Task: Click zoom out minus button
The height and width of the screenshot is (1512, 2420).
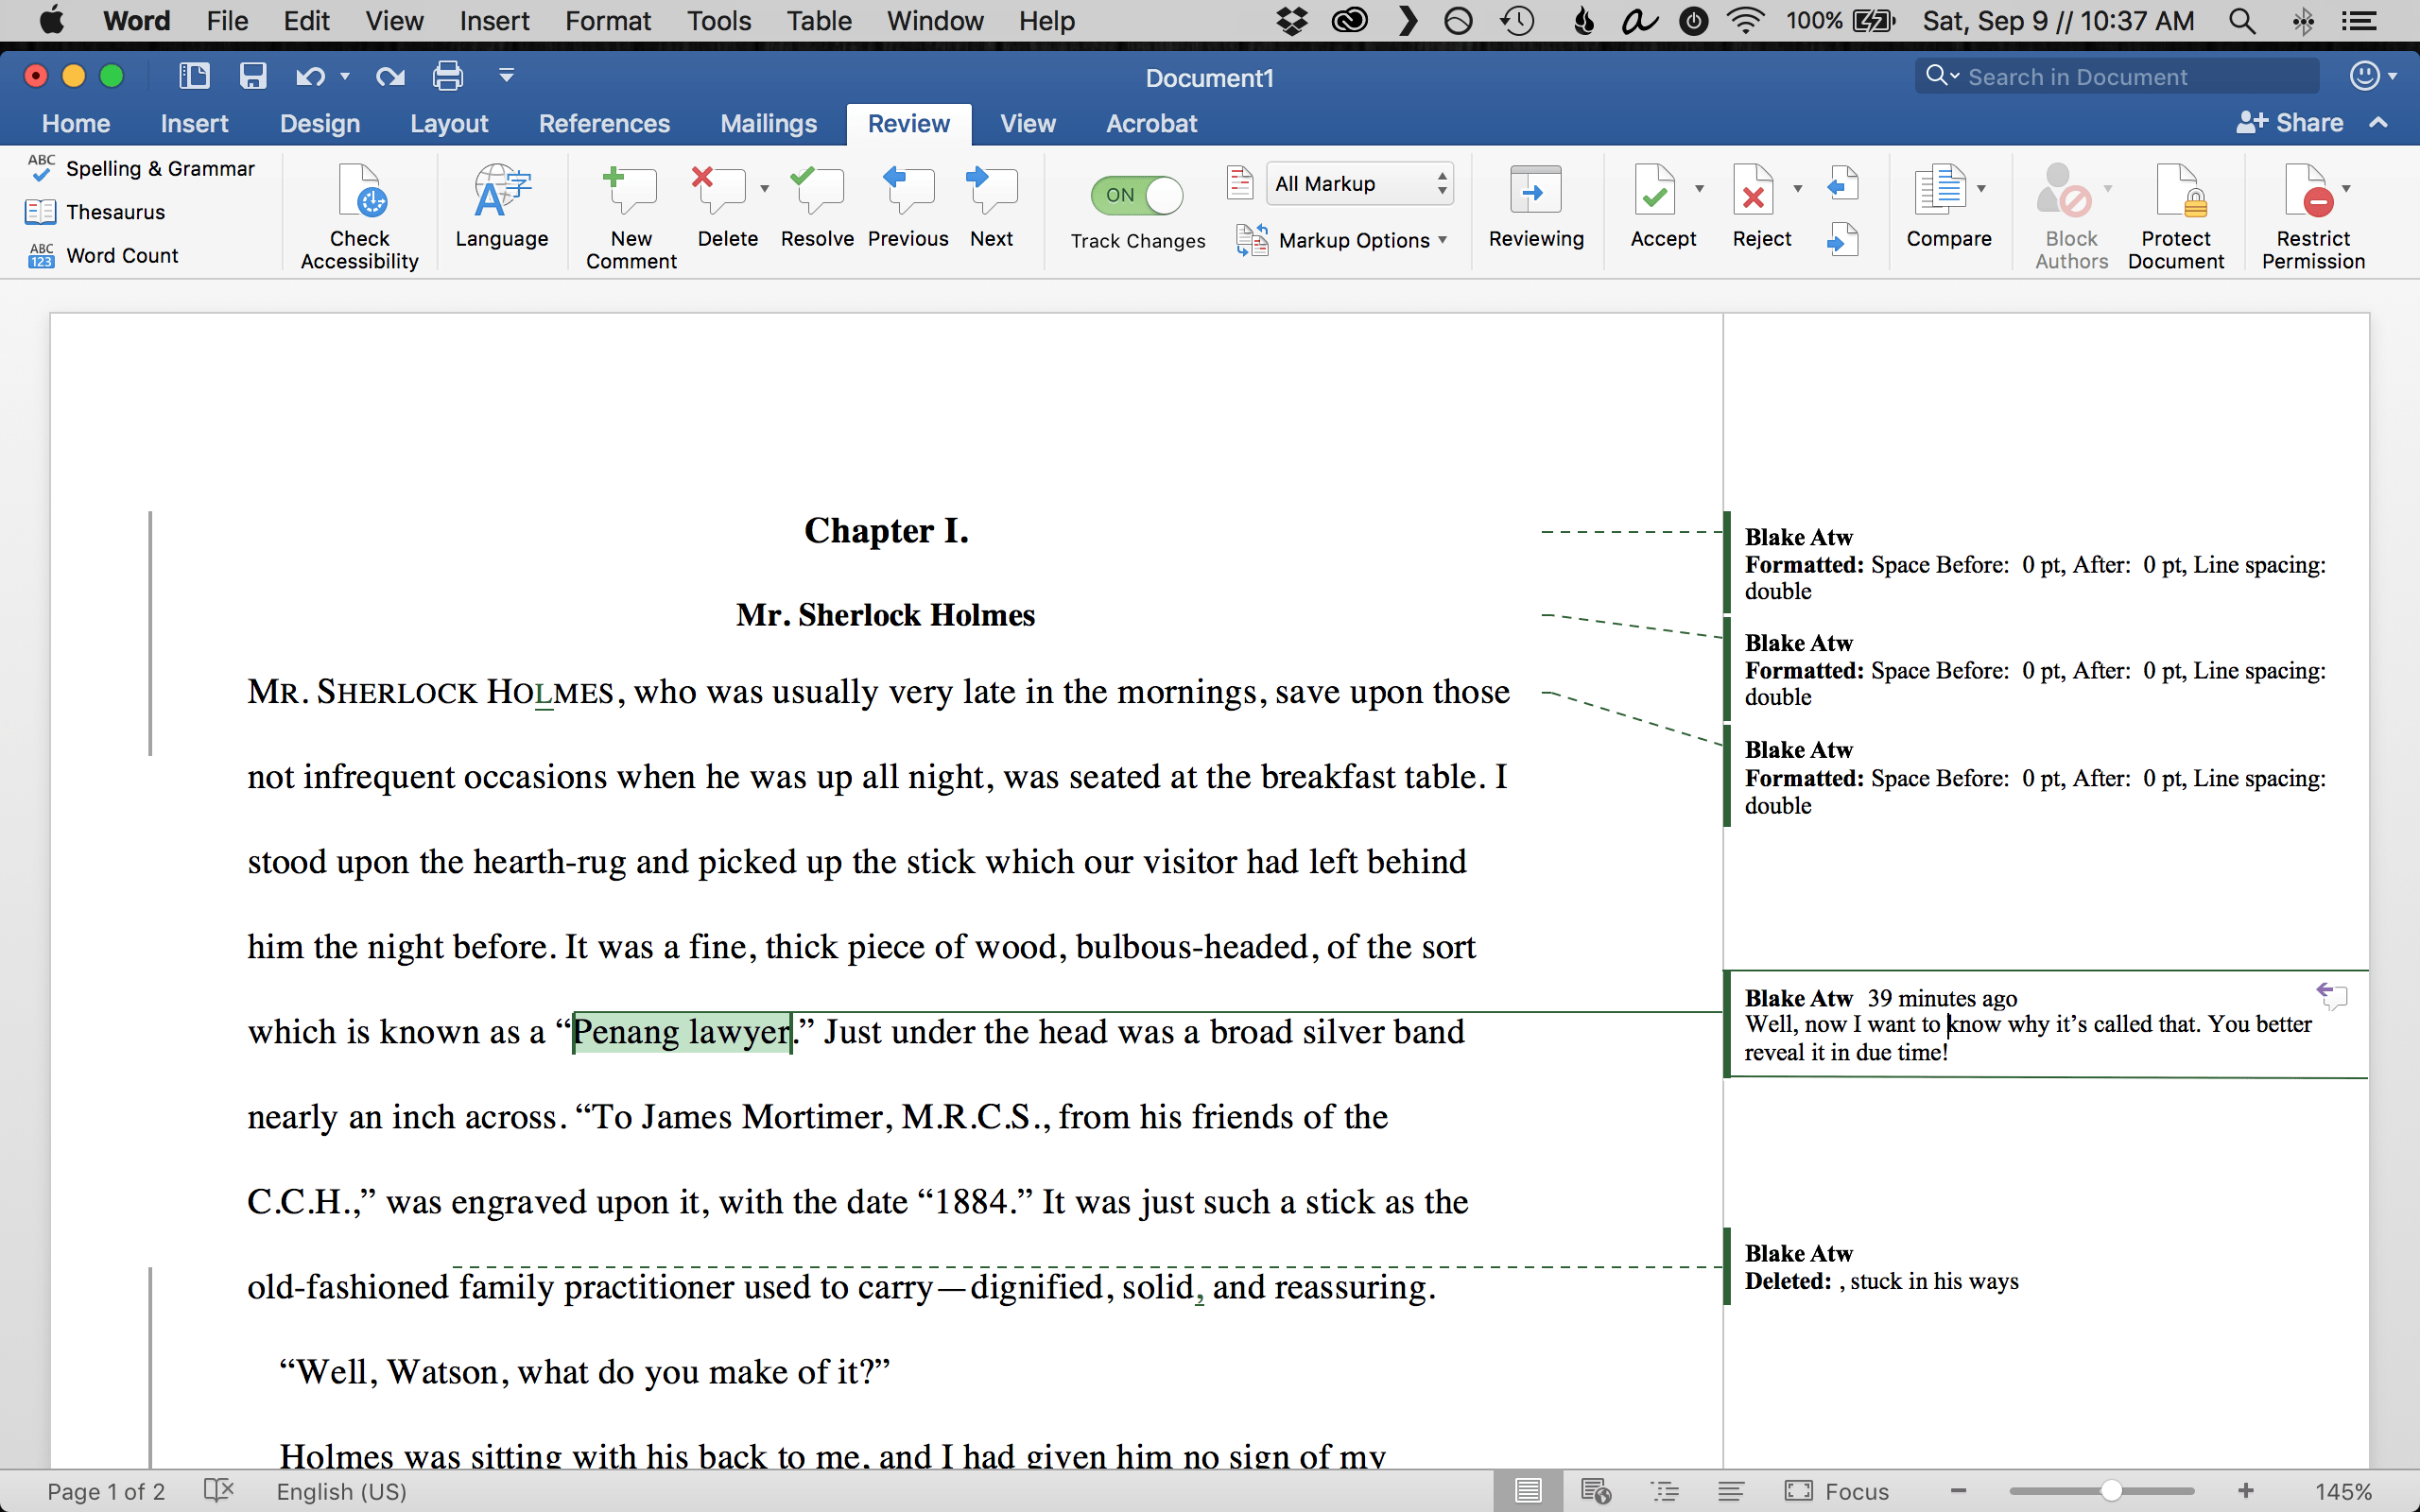Action: click(x=1958, y=1491)
